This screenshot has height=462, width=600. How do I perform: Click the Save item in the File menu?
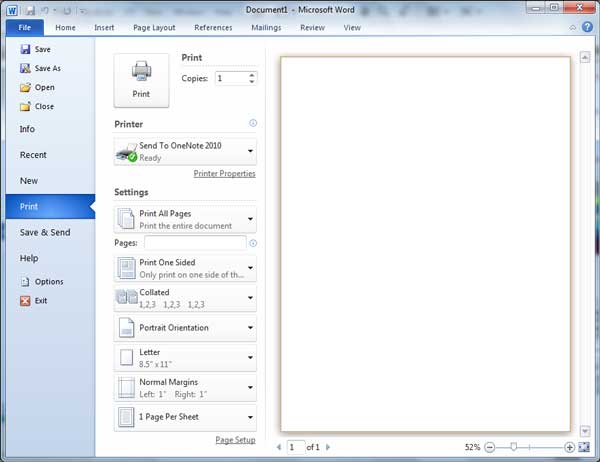35,49
